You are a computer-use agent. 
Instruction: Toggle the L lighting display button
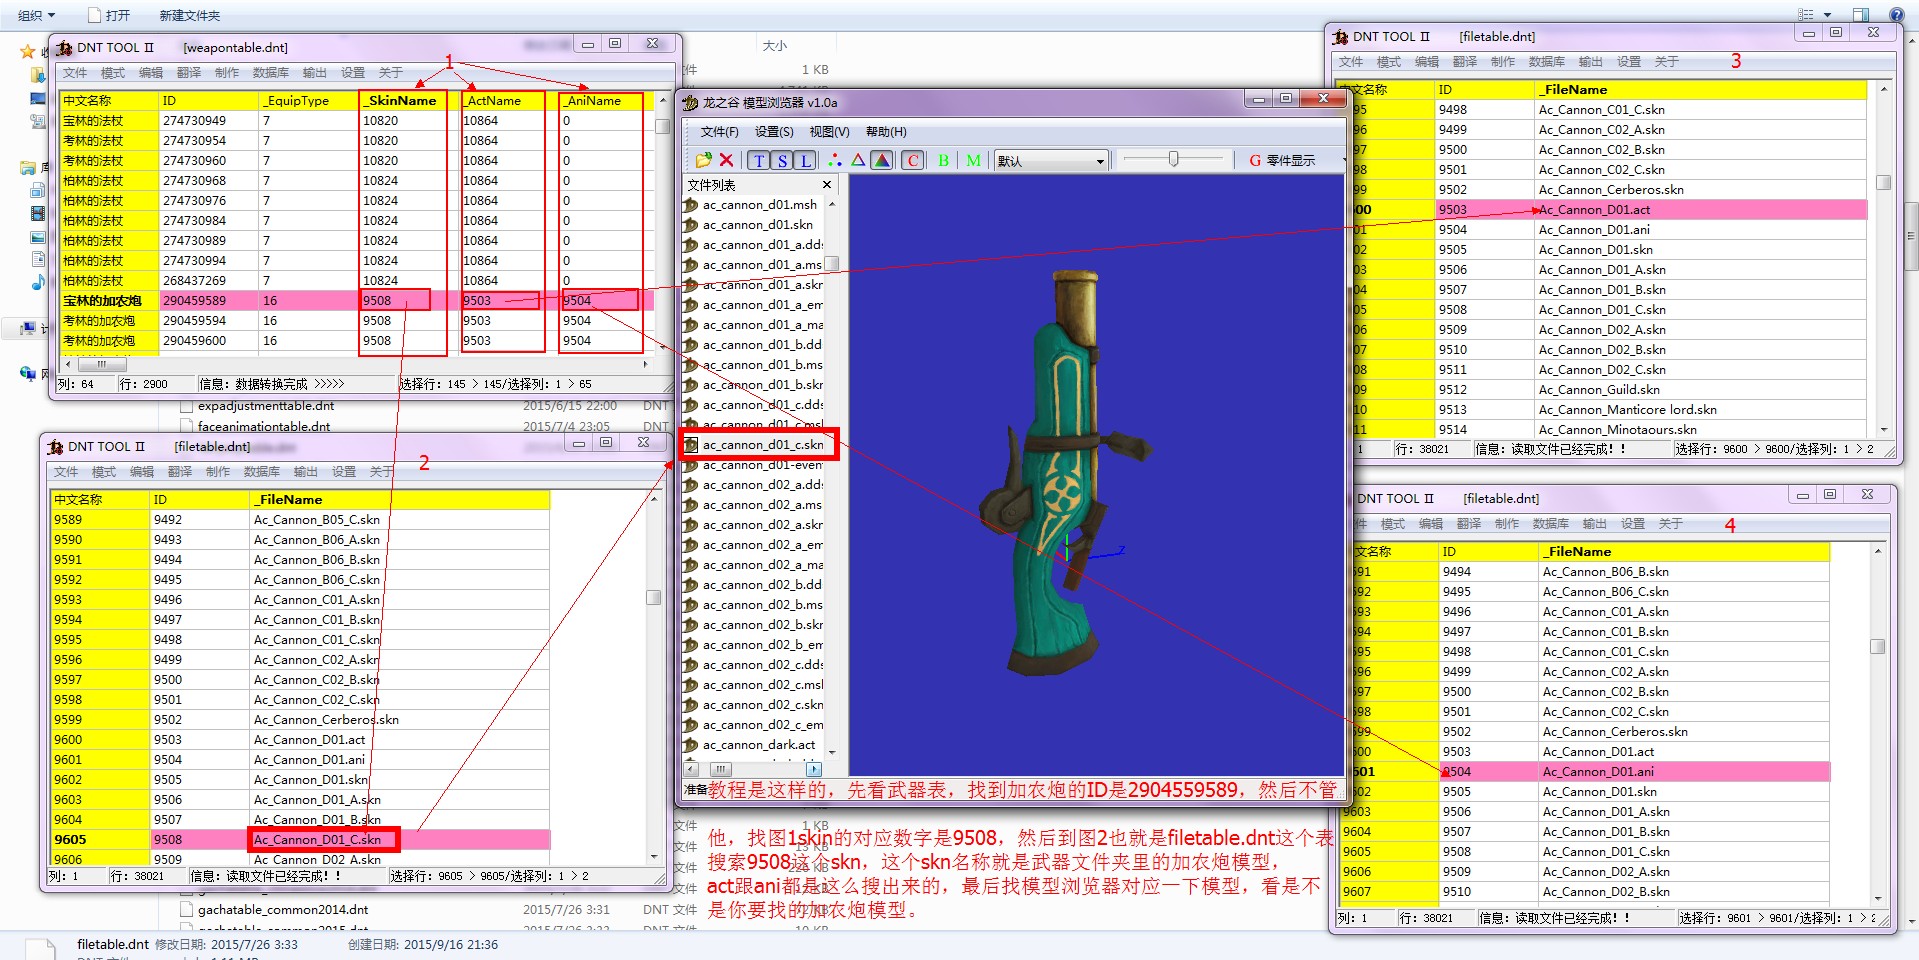[x=805, y=160]
